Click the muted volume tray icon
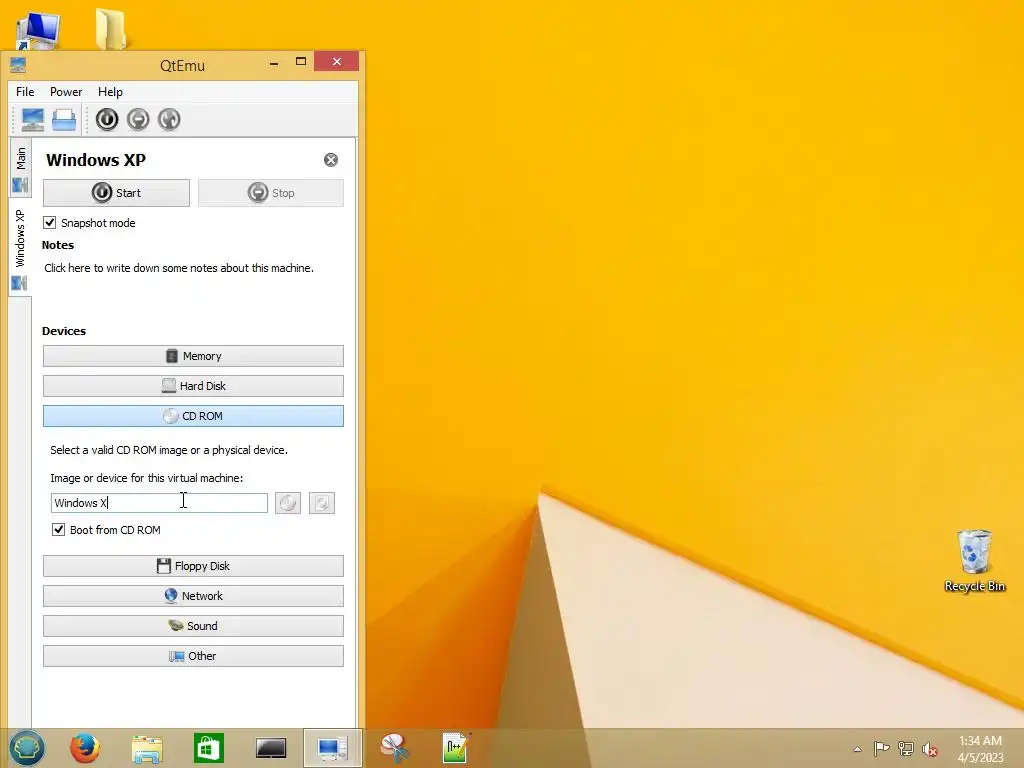 pyautogui.click(x=930, y=749)
